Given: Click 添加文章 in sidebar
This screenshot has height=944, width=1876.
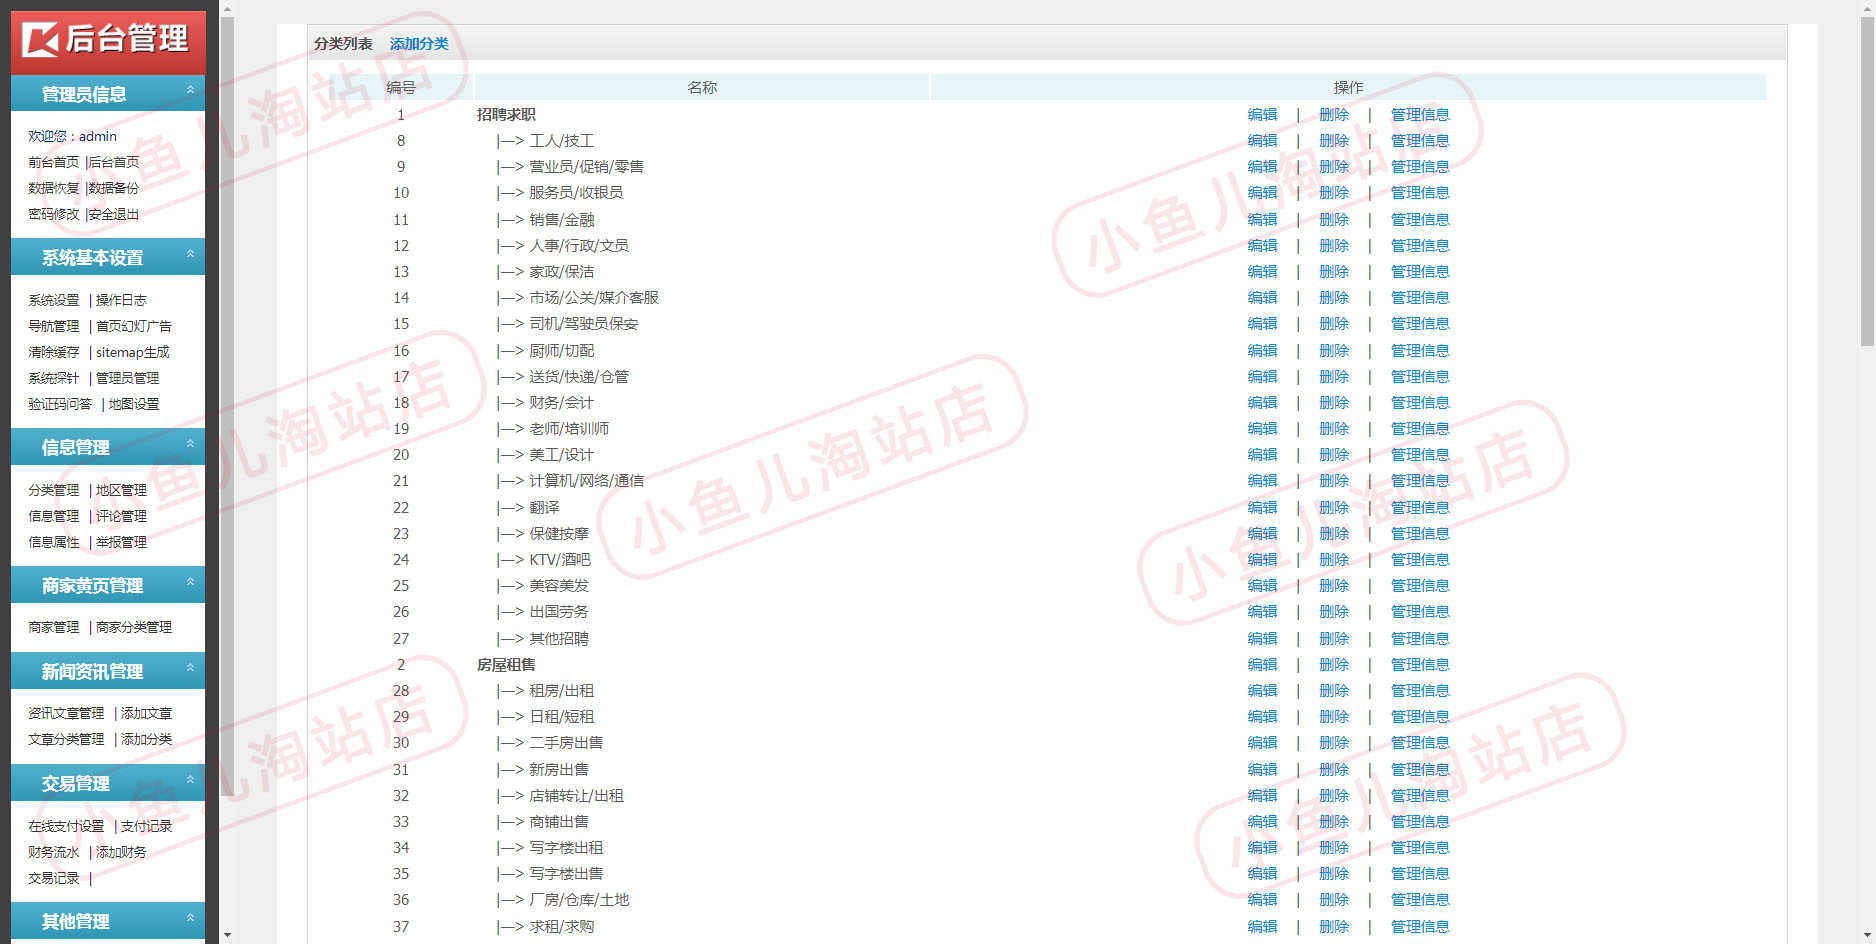Looking at the screenshot, I should coord(146,713).
